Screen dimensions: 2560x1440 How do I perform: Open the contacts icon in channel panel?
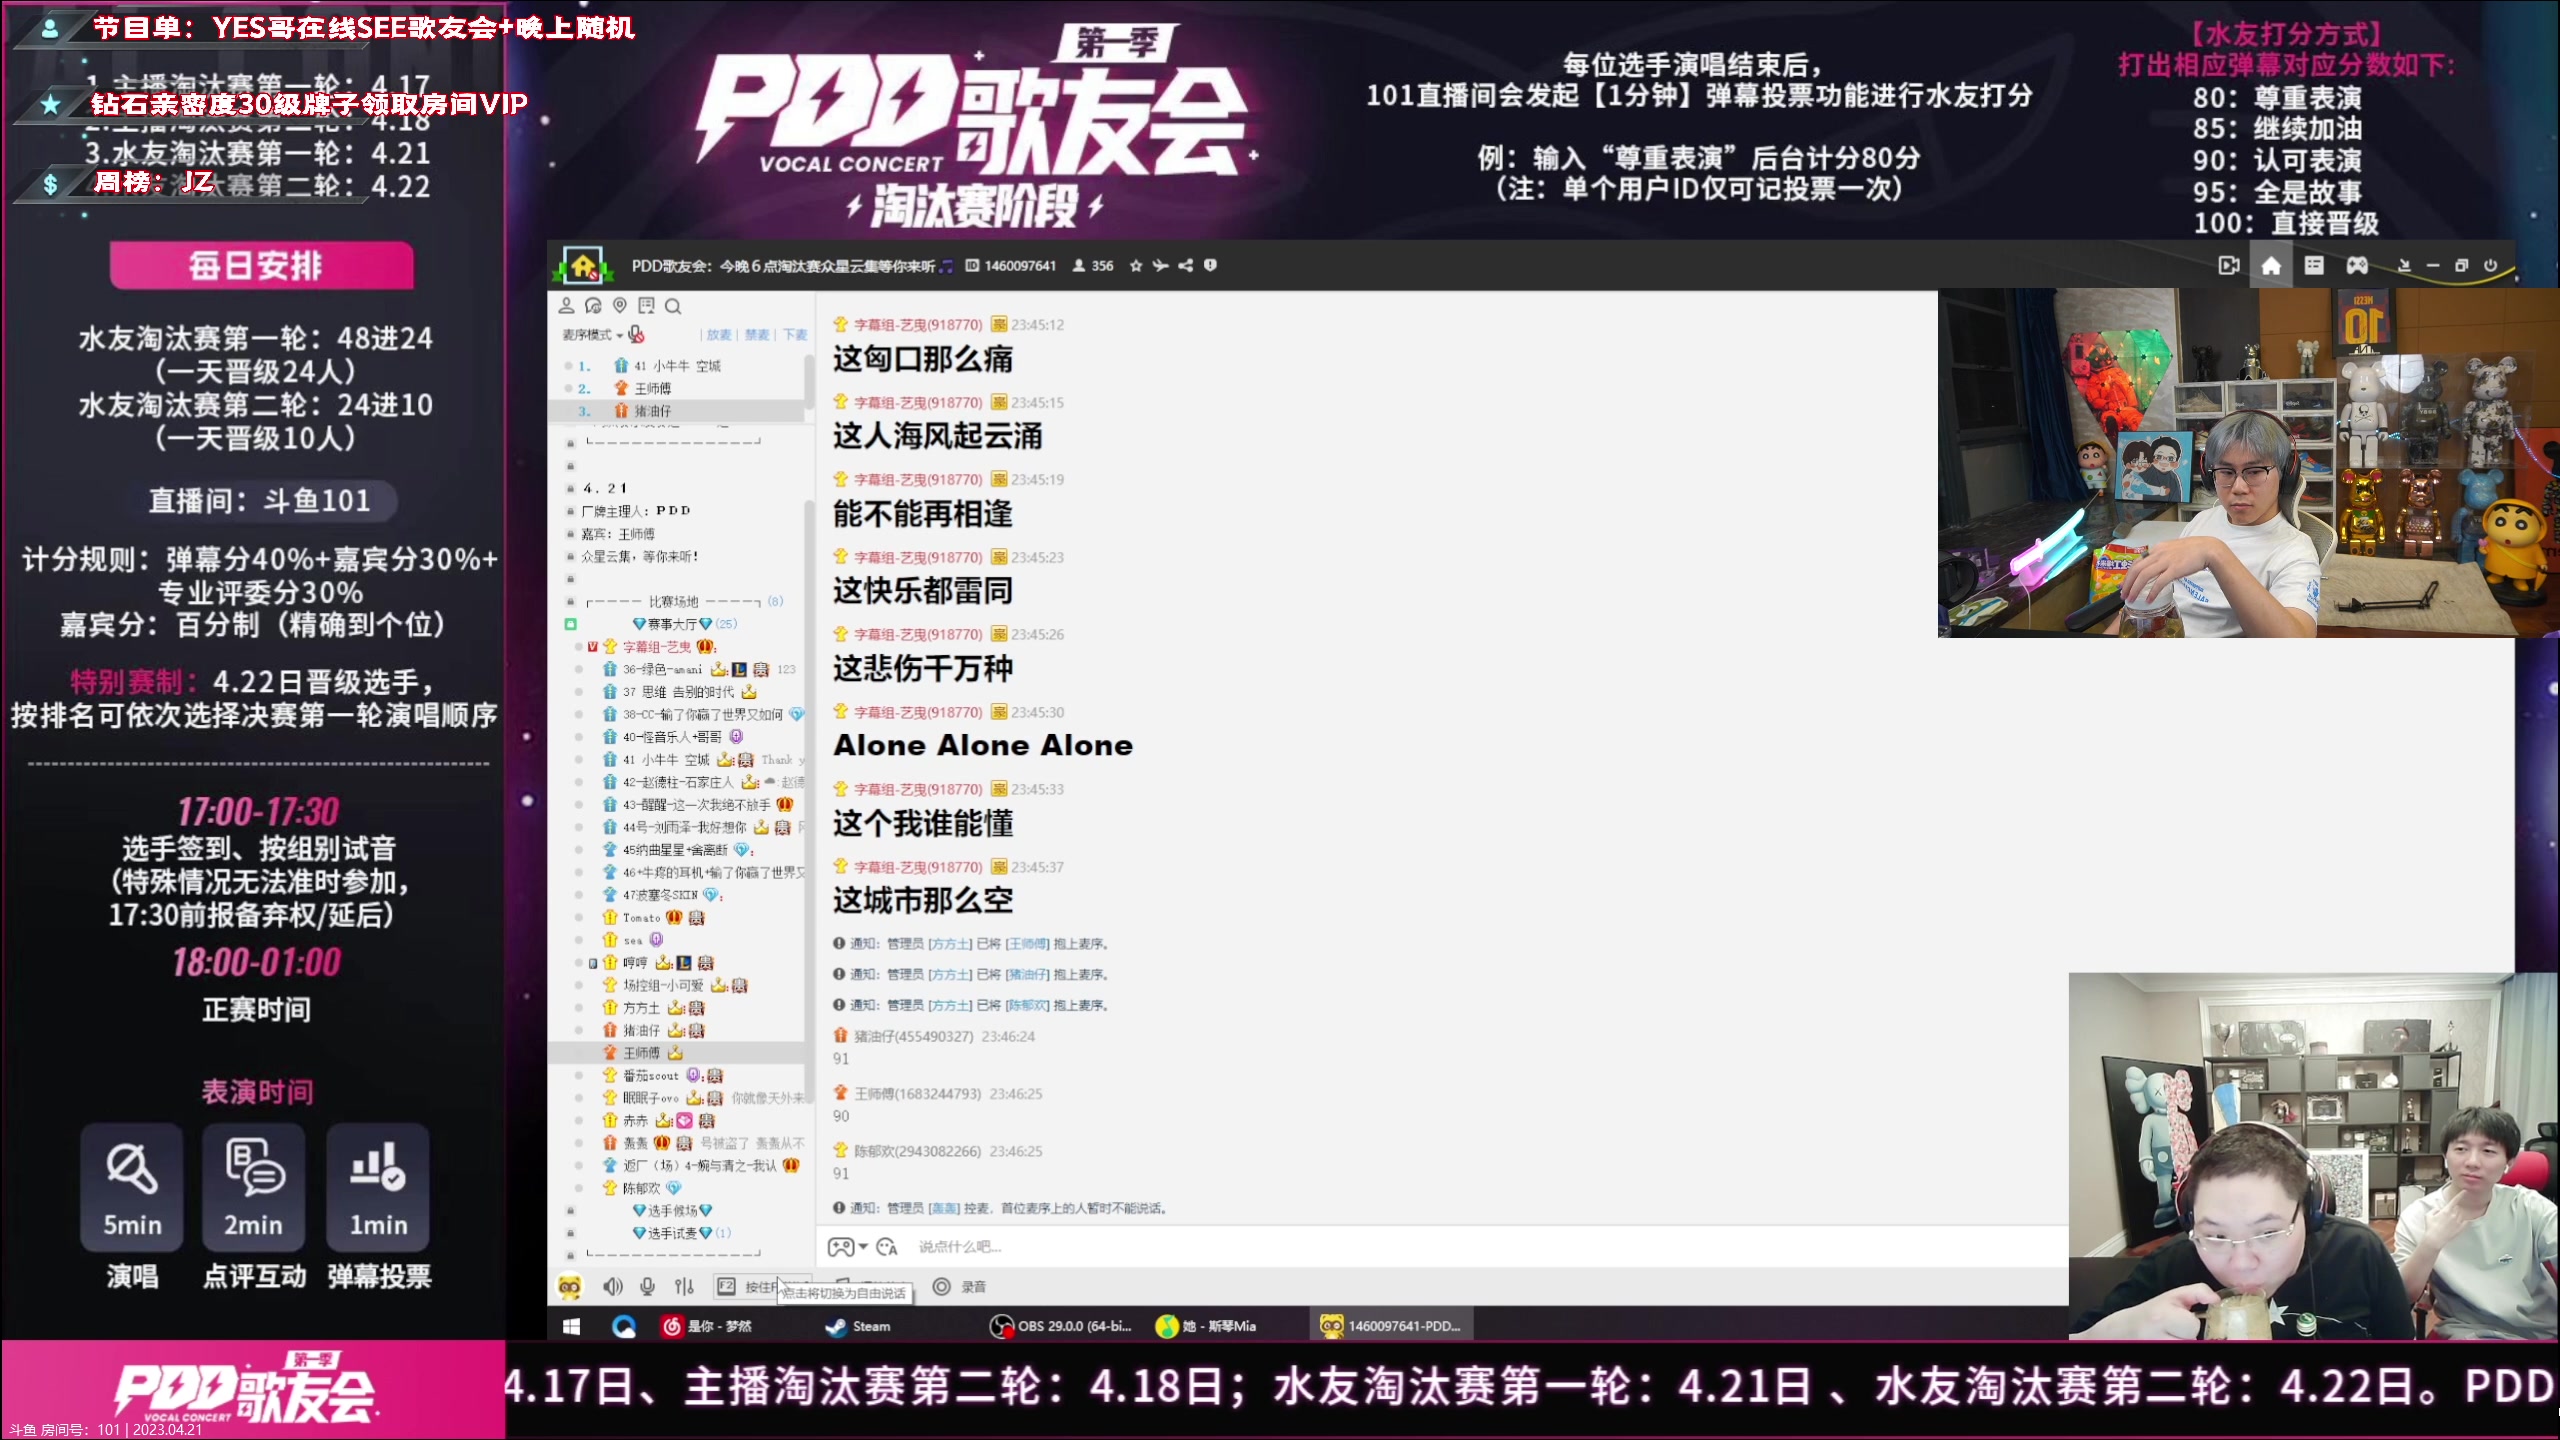[567, 307]
